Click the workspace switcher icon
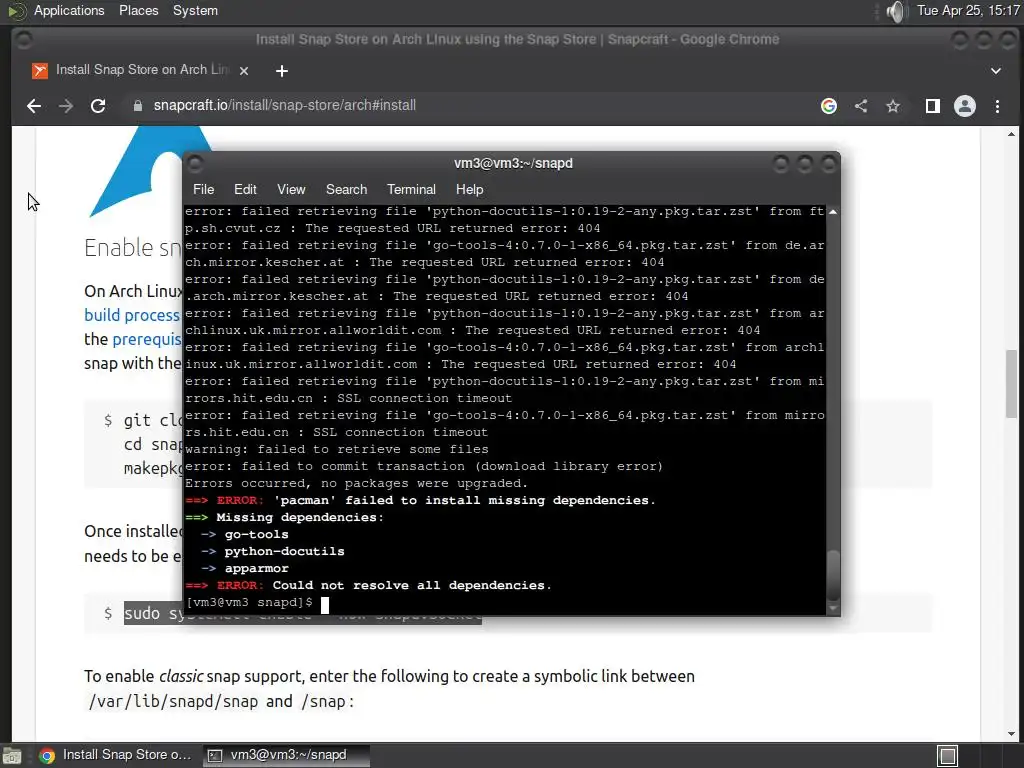This screenshot has width=1024, height=768. [x=947, y=756]
